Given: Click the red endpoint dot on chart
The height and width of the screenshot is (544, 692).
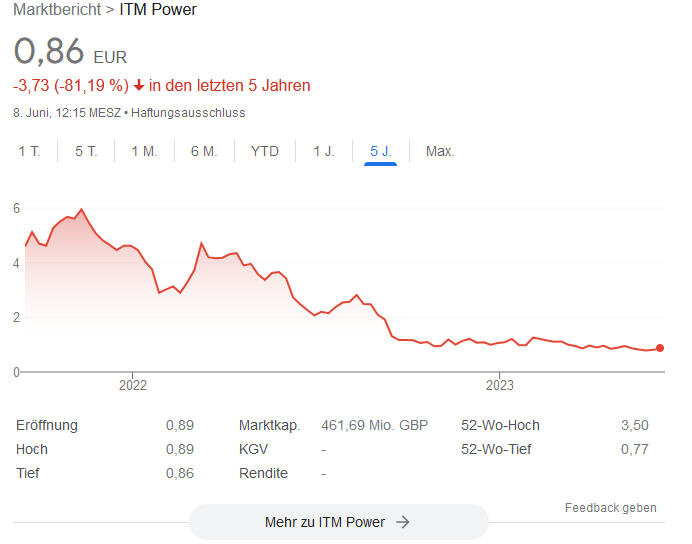Looking at the screenshot, I should click(660, 348).
